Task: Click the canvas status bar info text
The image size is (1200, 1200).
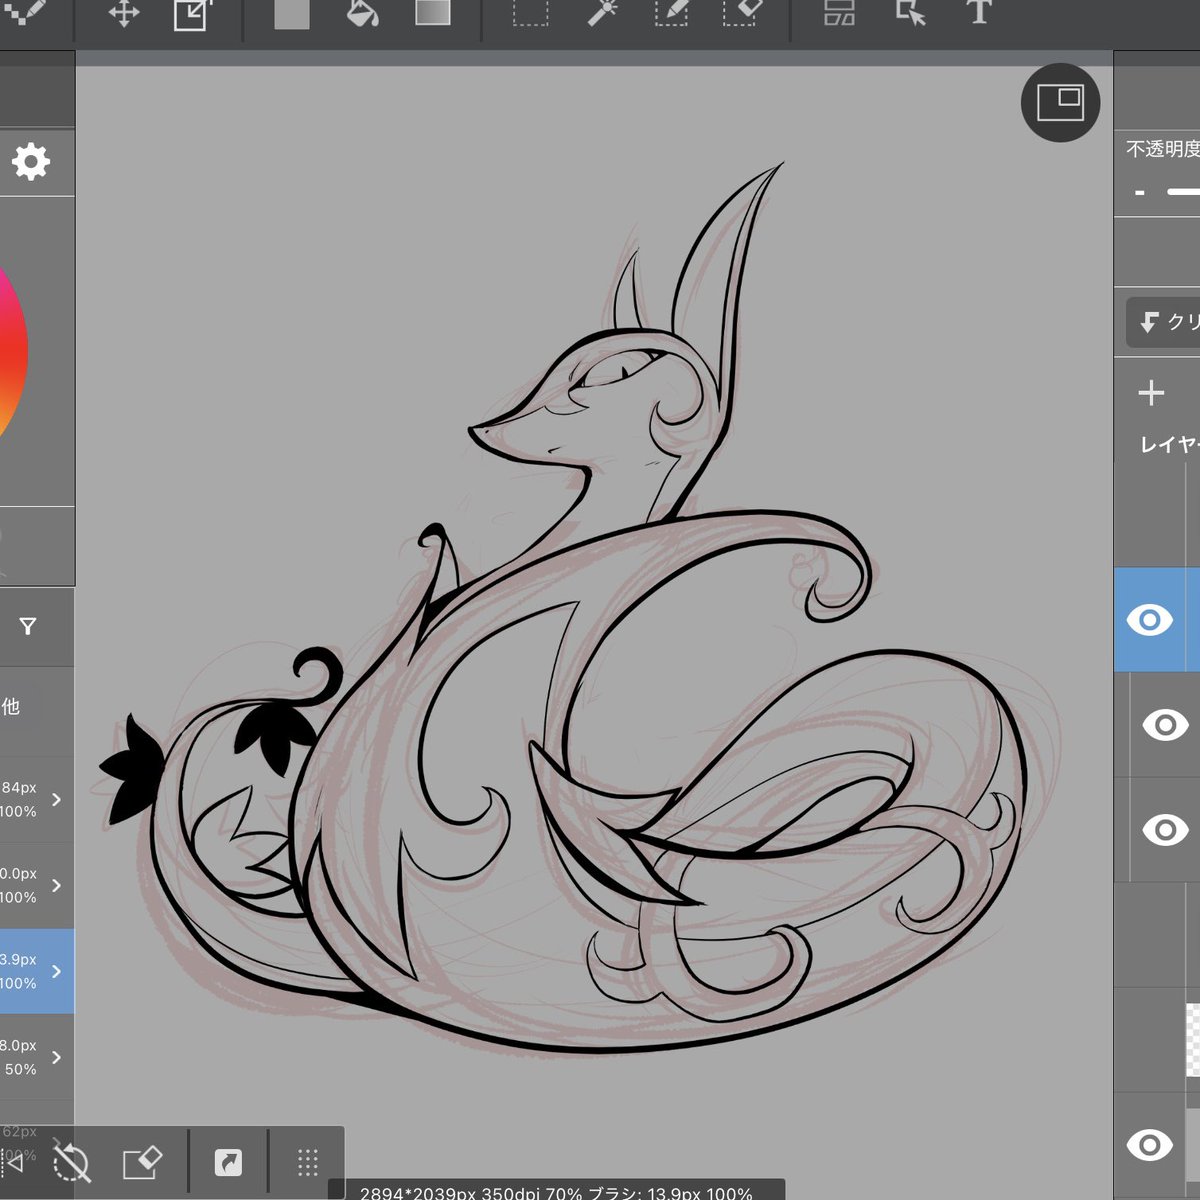Action: pyautogui.click(x=556, y=1192)
